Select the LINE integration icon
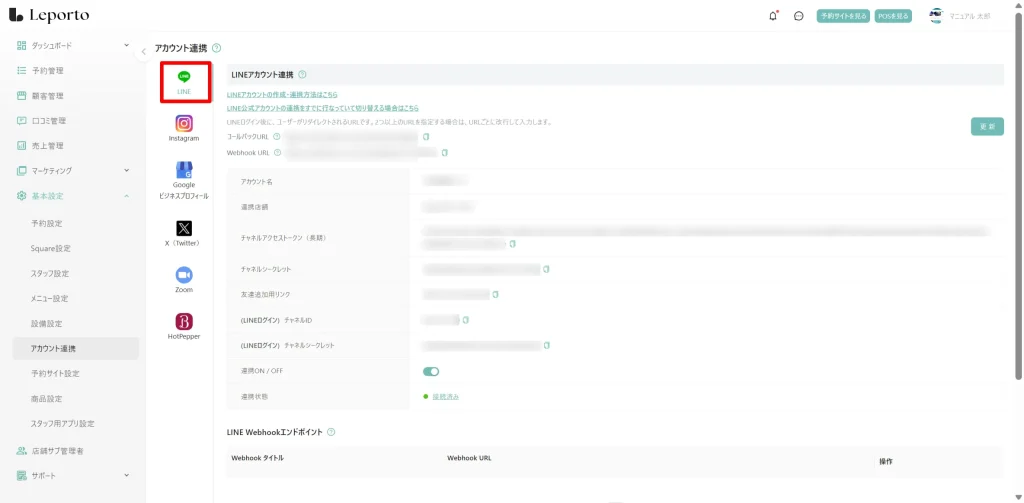 [x=184, y=81]
